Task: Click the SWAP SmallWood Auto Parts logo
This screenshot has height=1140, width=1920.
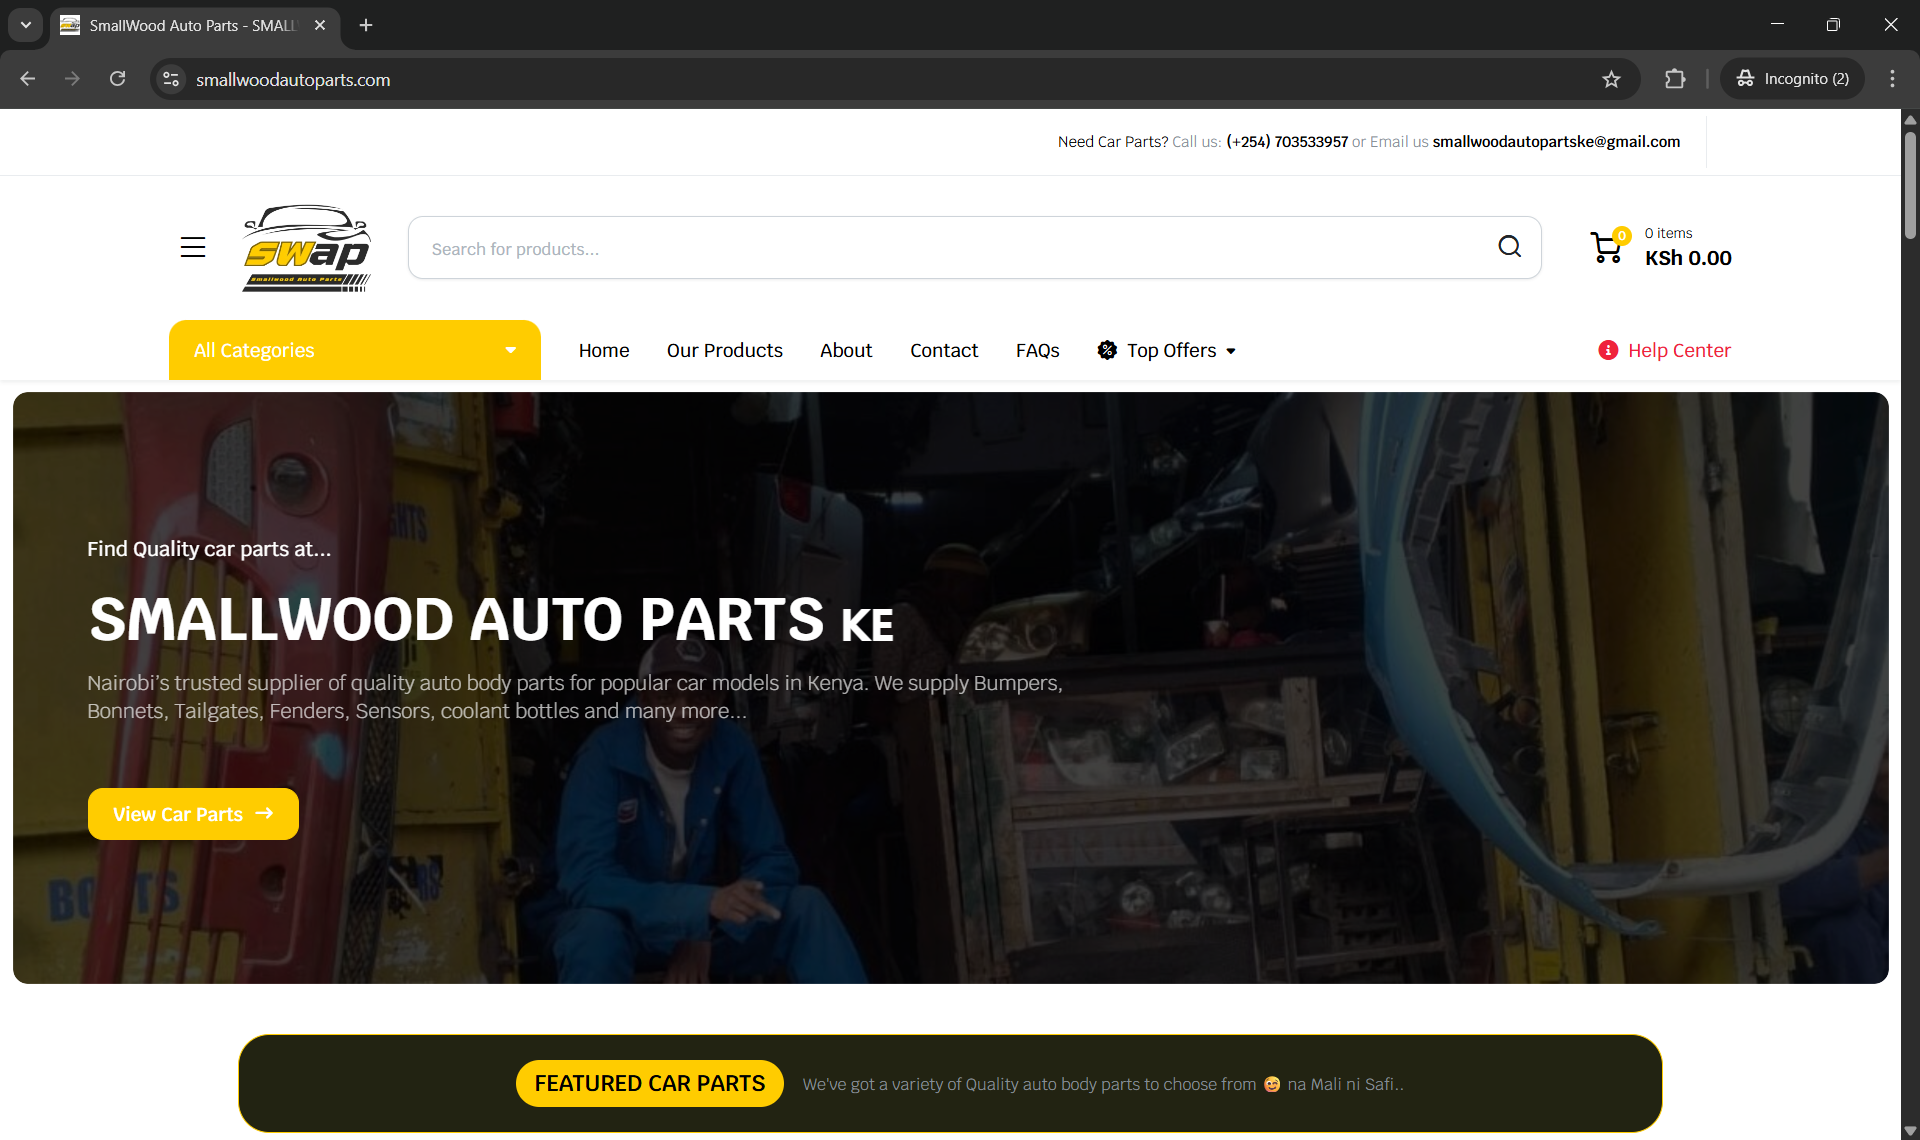Action: pos(306,248)
